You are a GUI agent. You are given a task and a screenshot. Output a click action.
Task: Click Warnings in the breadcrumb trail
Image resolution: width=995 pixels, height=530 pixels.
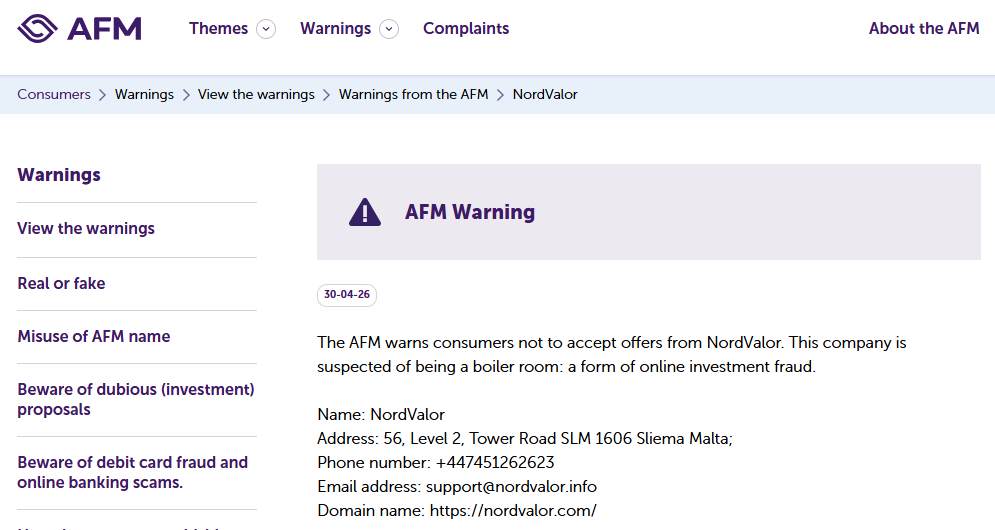(144, 95)
